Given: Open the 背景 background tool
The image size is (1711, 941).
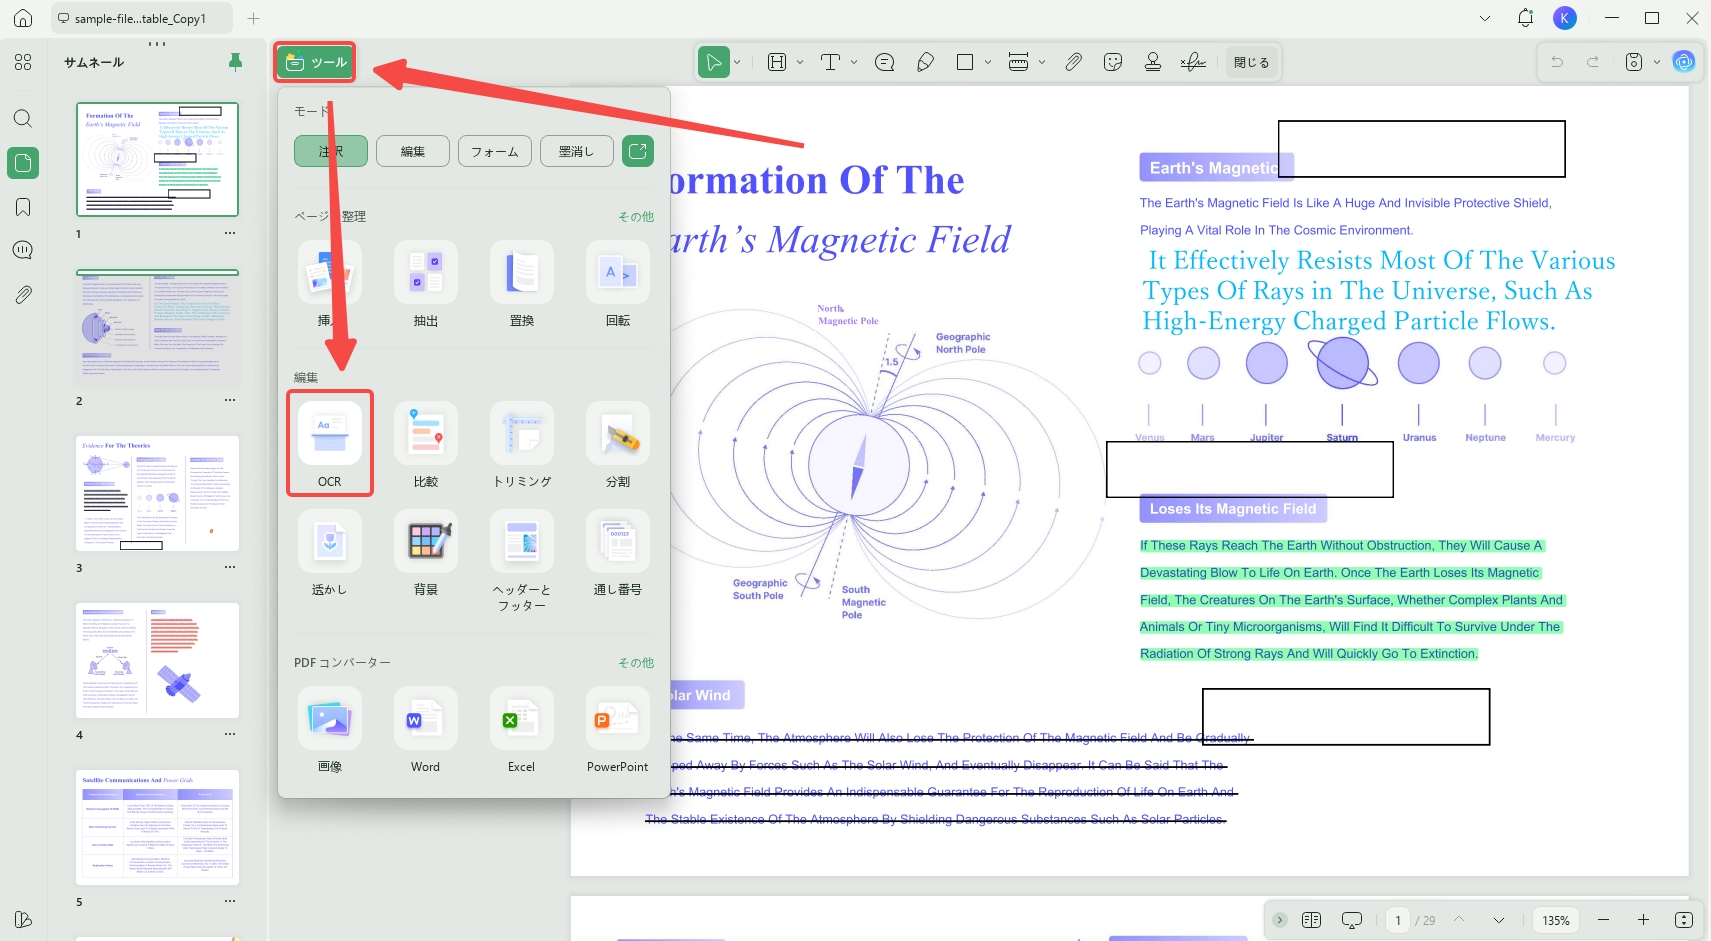Looking at the screenshot, I should pyautogui.click(x=426, y=553).
